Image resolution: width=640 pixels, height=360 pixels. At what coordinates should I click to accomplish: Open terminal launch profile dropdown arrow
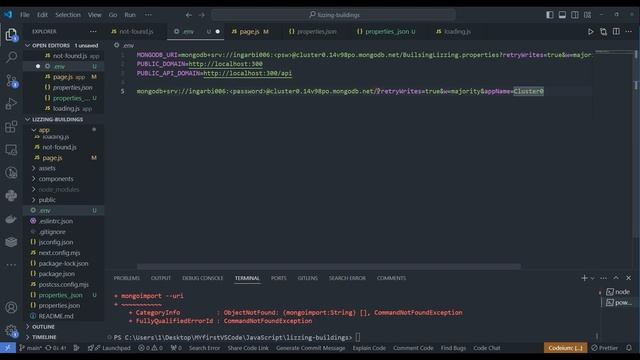(x=592, y=278)
